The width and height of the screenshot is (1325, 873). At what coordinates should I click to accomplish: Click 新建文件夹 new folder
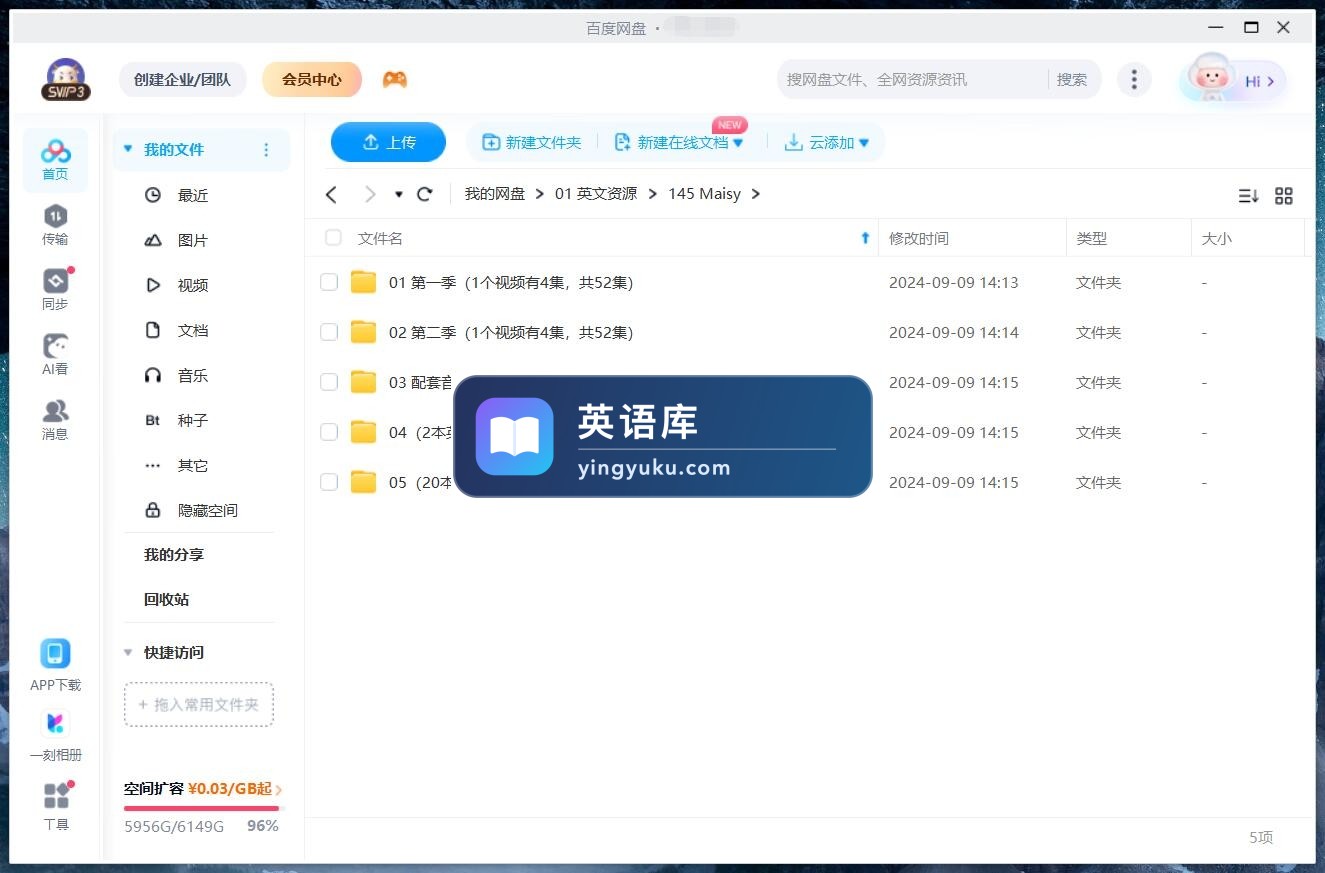(x=532, y=143)
